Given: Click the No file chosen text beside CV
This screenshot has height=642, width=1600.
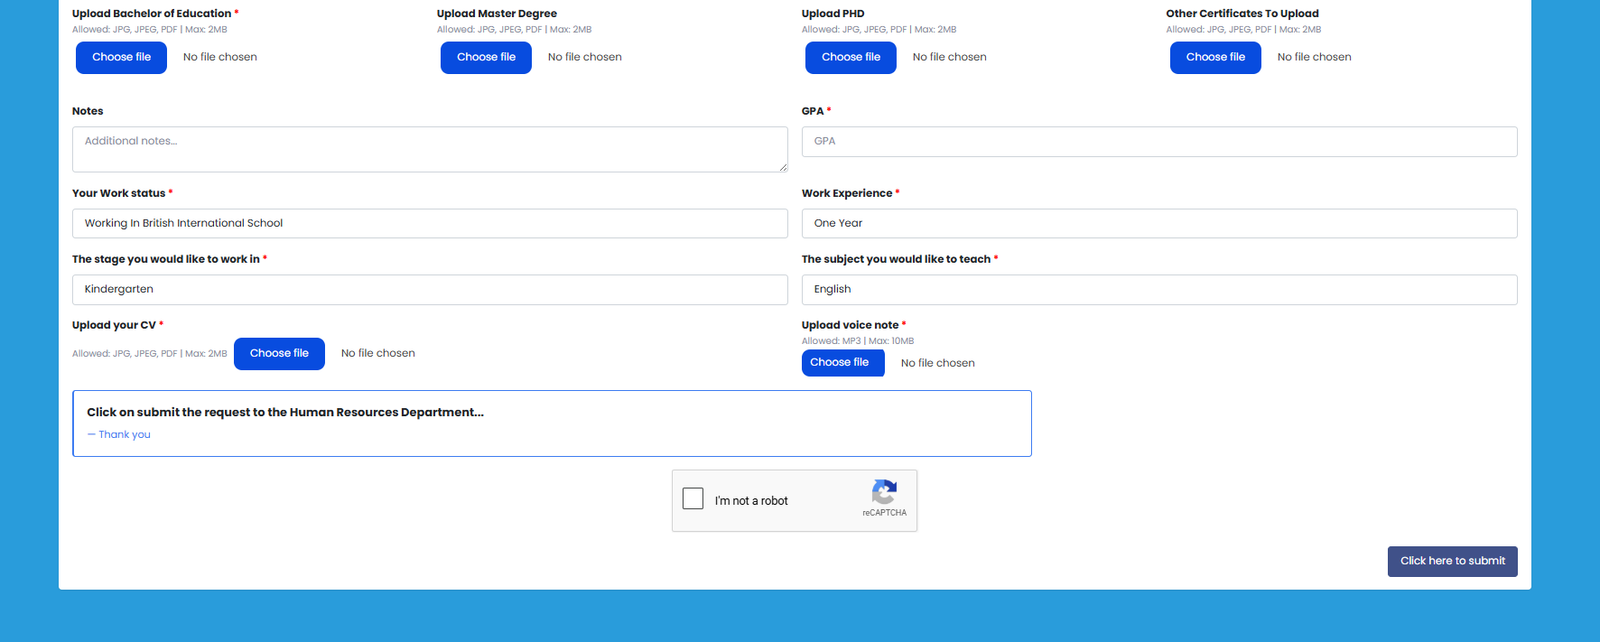Looking at the screenshot, I should (378, 353).
